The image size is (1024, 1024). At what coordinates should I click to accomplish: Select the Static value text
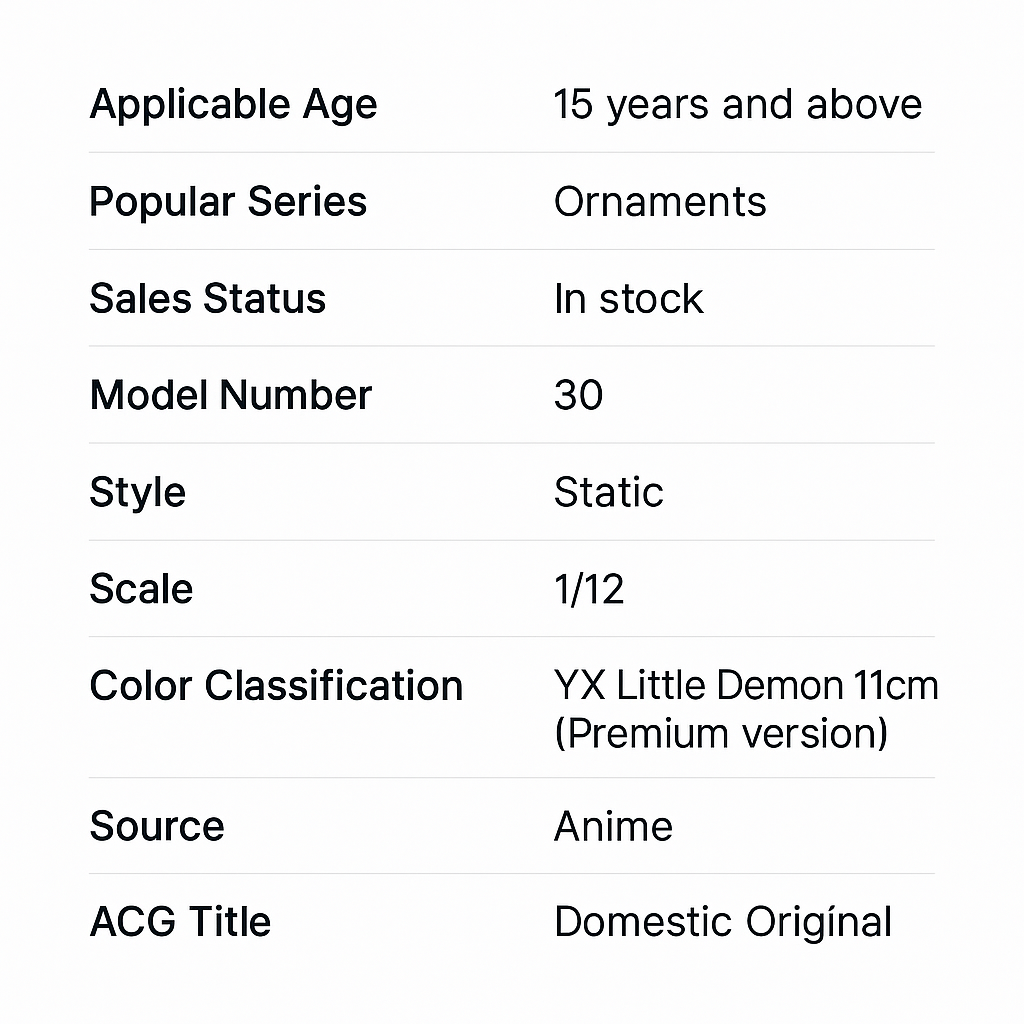608,493
